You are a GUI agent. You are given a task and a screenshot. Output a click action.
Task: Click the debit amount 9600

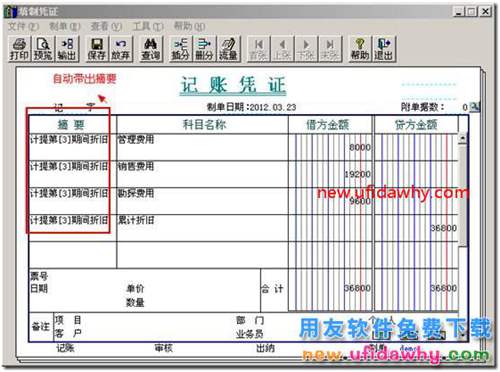(360, 201)
